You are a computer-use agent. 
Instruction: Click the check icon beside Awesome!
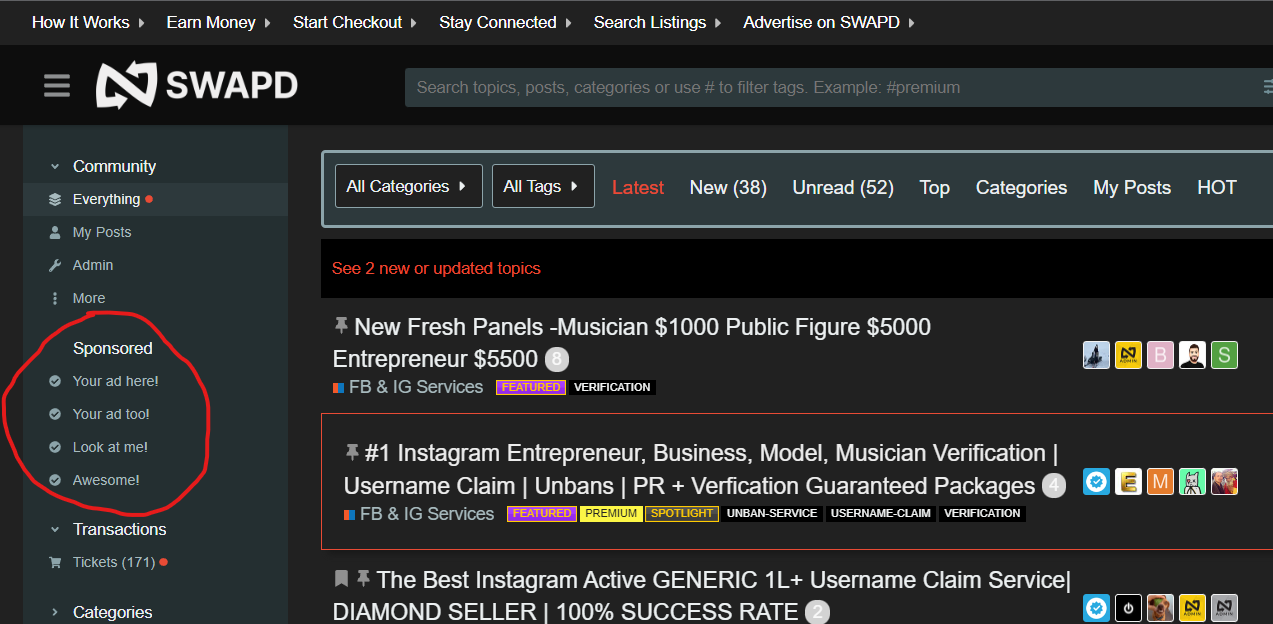[x=55, y=480]
